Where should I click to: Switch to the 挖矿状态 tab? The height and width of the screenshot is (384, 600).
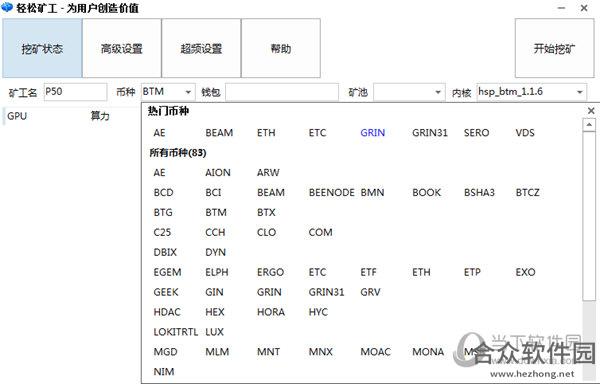tap(42, 49)
